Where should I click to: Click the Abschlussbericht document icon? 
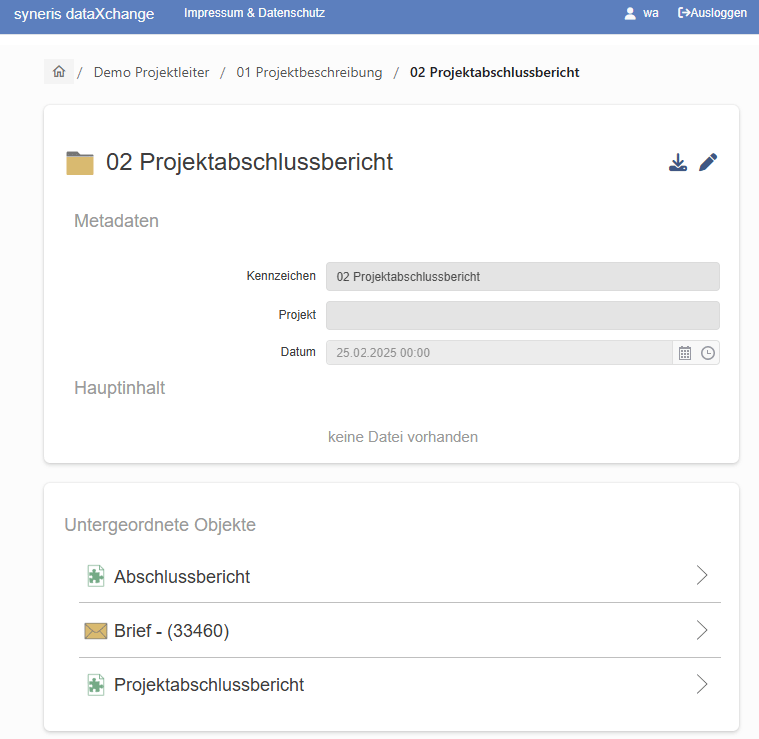(96, 576)
